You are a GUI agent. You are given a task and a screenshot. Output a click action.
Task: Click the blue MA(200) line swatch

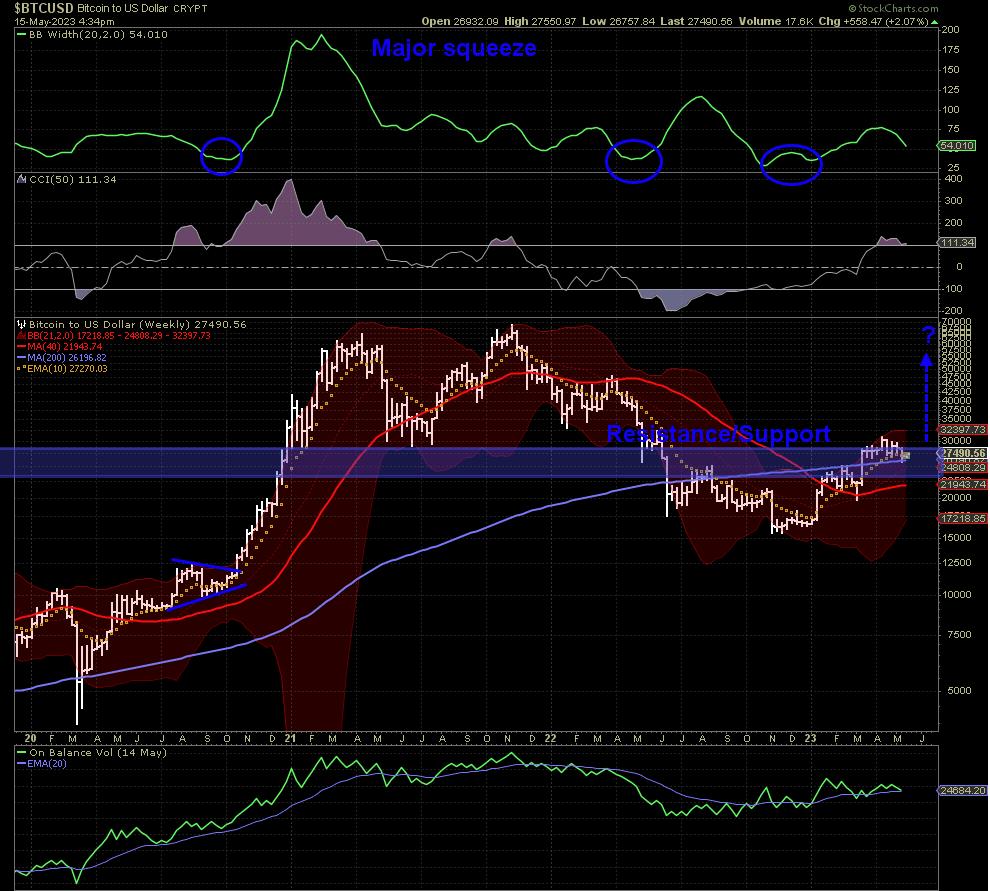(x=21, y=358)
